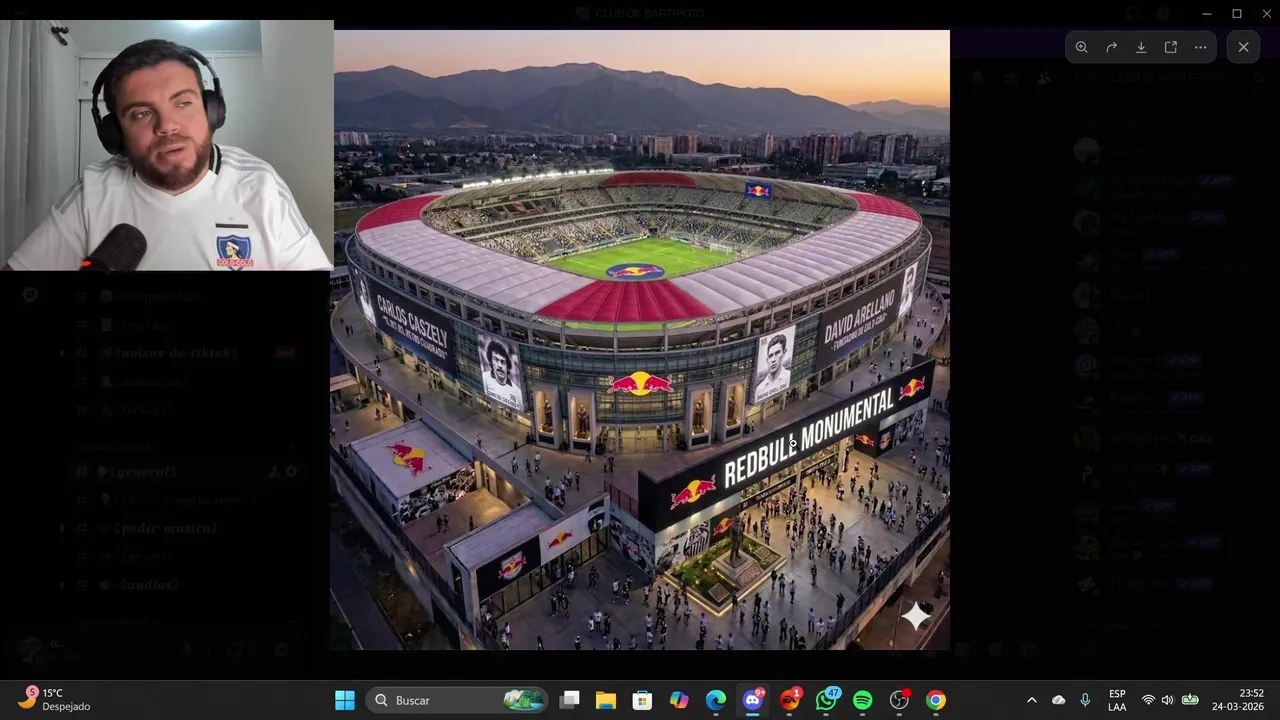Open Spotify from the taskbar
The image size is (1280, 720).
click(862, 700)
